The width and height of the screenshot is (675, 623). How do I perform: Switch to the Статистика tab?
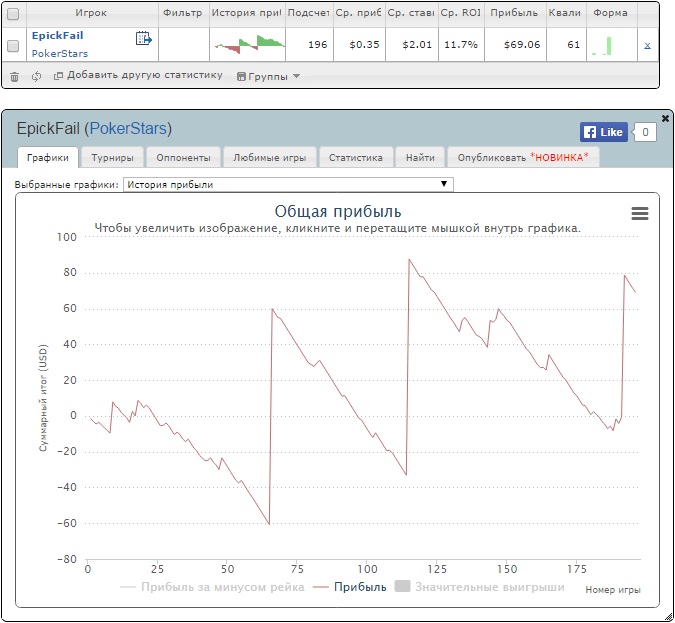(356, 158)
